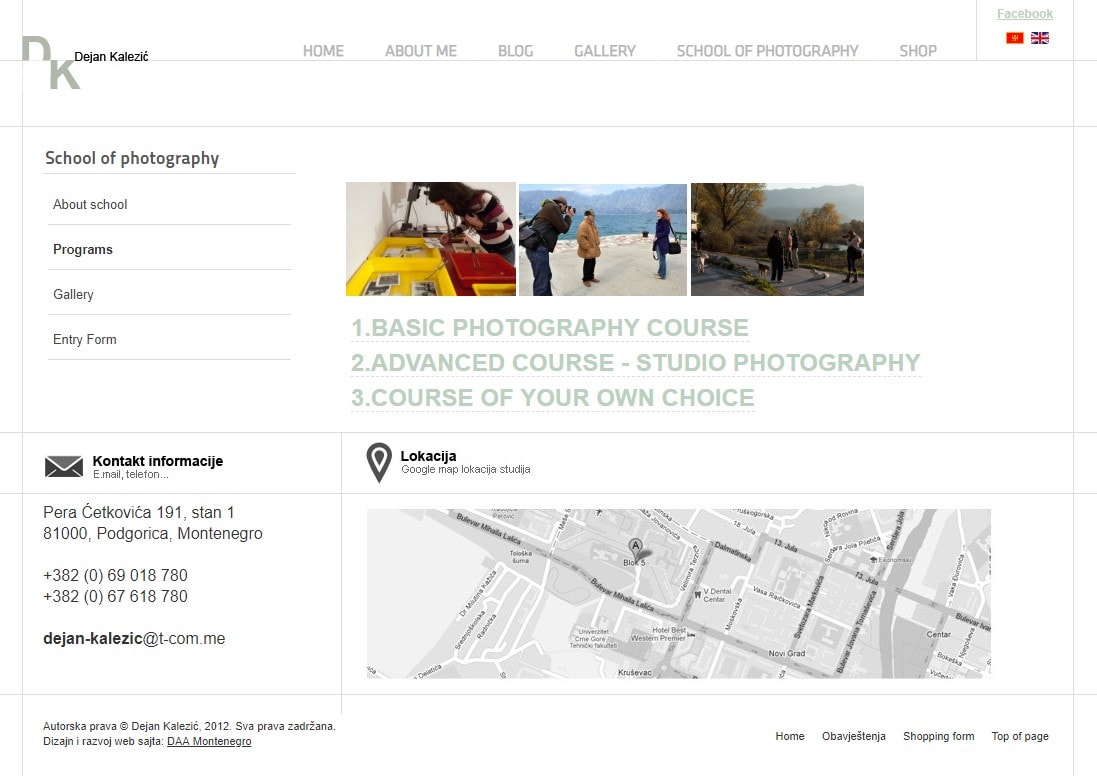
Task: Click the Kontakt informacije heading
Action: click(158, 461)
